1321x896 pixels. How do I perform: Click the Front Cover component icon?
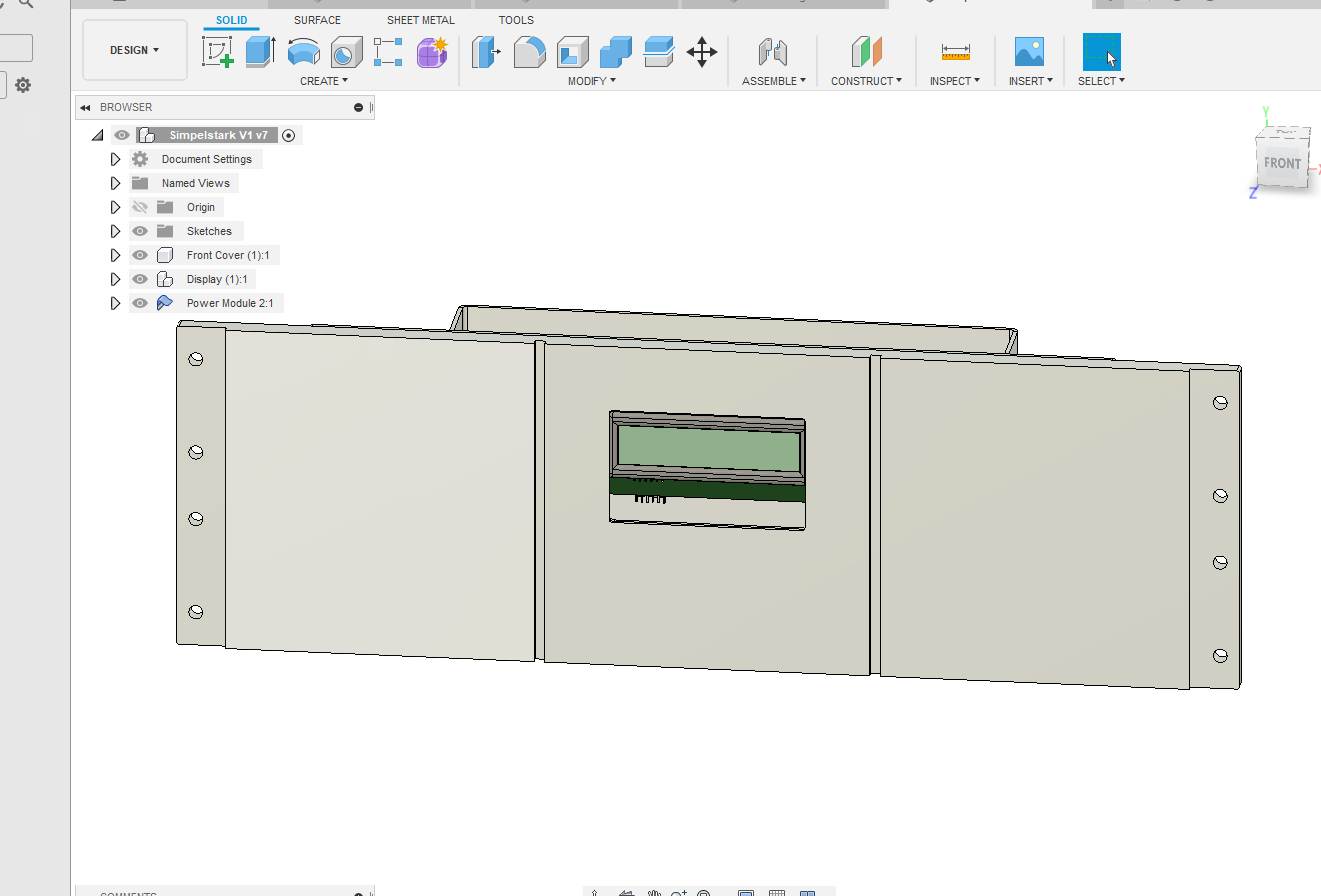tap(165, 255)
